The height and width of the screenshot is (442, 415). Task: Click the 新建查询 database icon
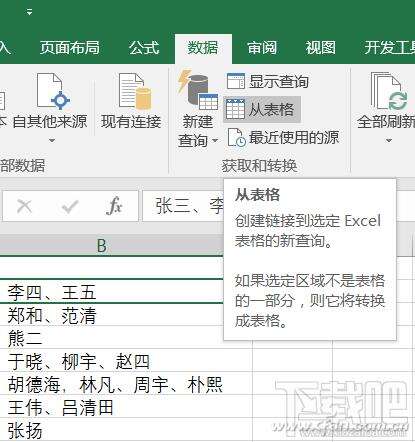pyautogui.click(x=197, y=90)
